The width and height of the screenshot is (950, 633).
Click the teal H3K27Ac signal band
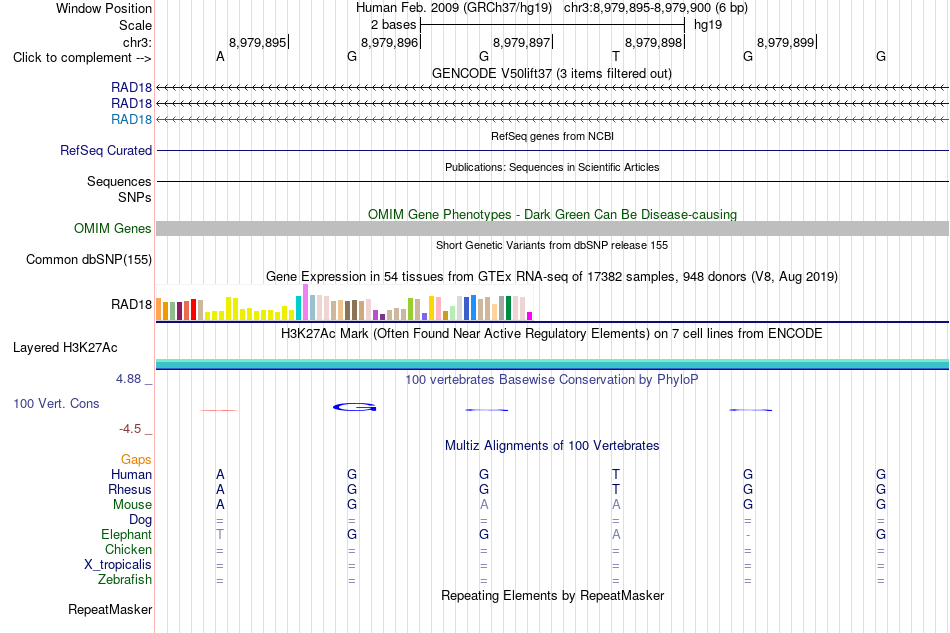pyautogui.click(x=552, y=364)
